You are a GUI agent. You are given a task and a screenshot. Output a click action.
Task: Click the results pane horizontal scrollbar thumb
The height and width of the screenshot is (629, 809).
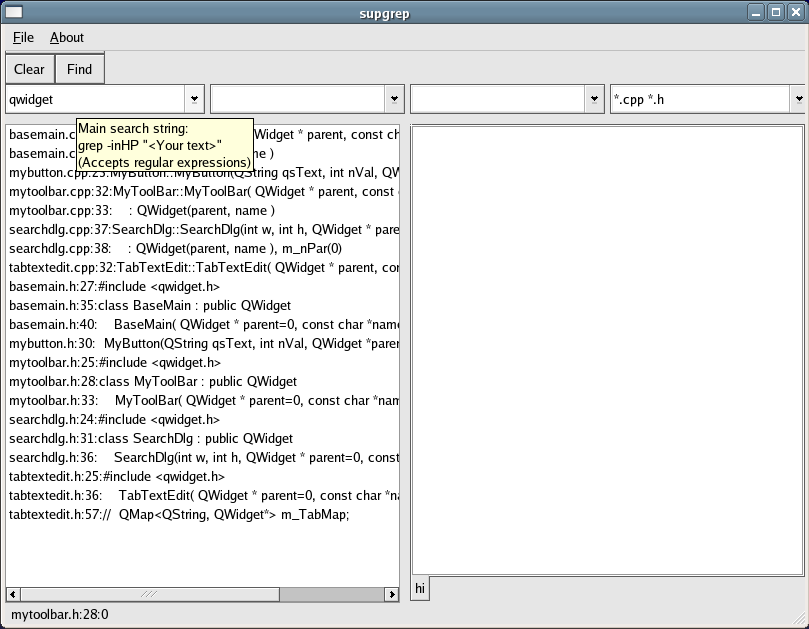(x=149, y=594)
